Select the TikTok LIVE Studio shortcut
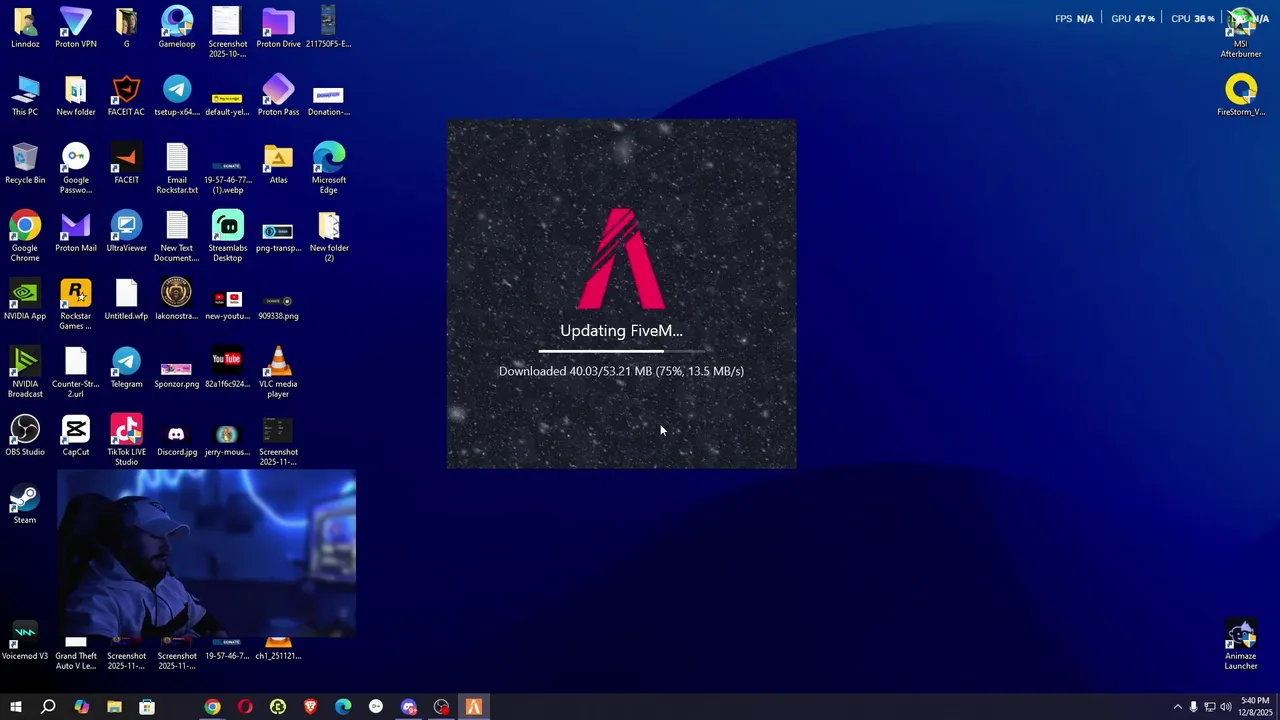Image resolution: width=1280 pixels, height=720 pixels. pos(126,441)
